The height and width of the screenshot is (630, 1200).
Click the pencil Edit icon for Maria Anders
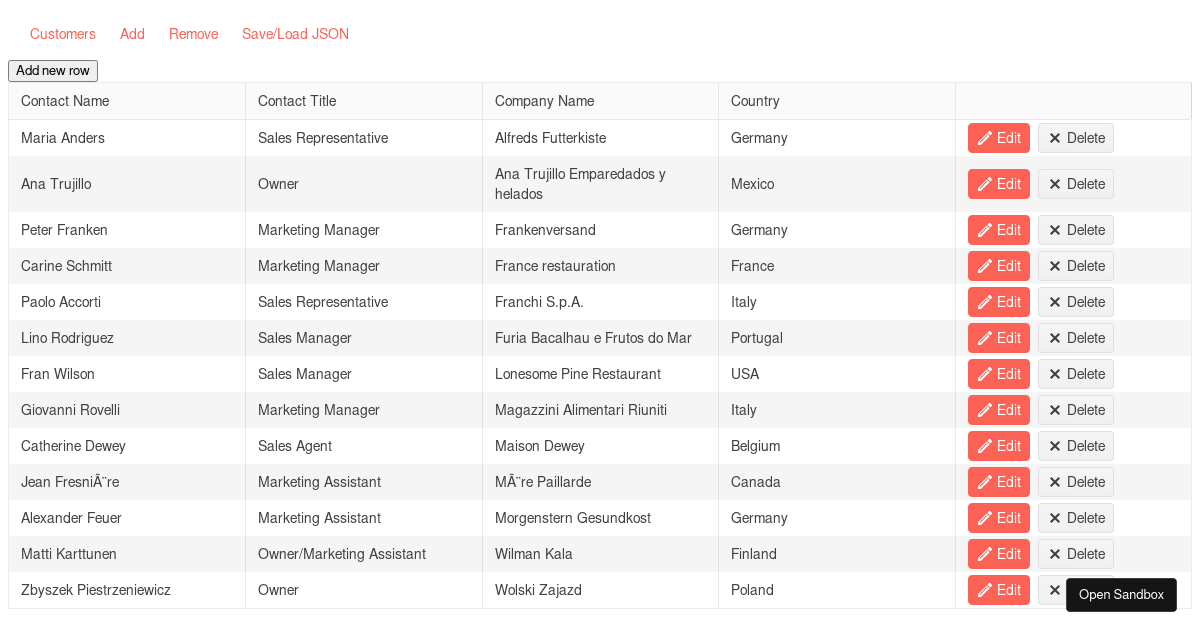985,138
